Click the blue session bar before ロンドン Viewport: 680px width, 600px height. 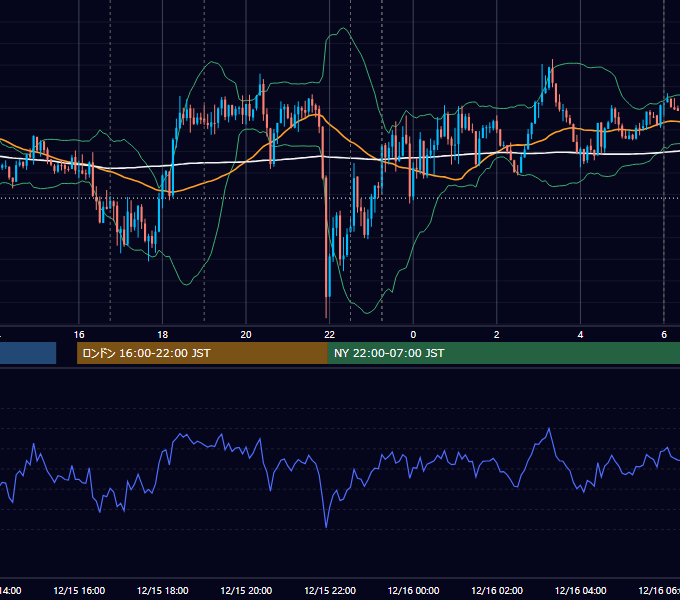[x=28, y=353]
